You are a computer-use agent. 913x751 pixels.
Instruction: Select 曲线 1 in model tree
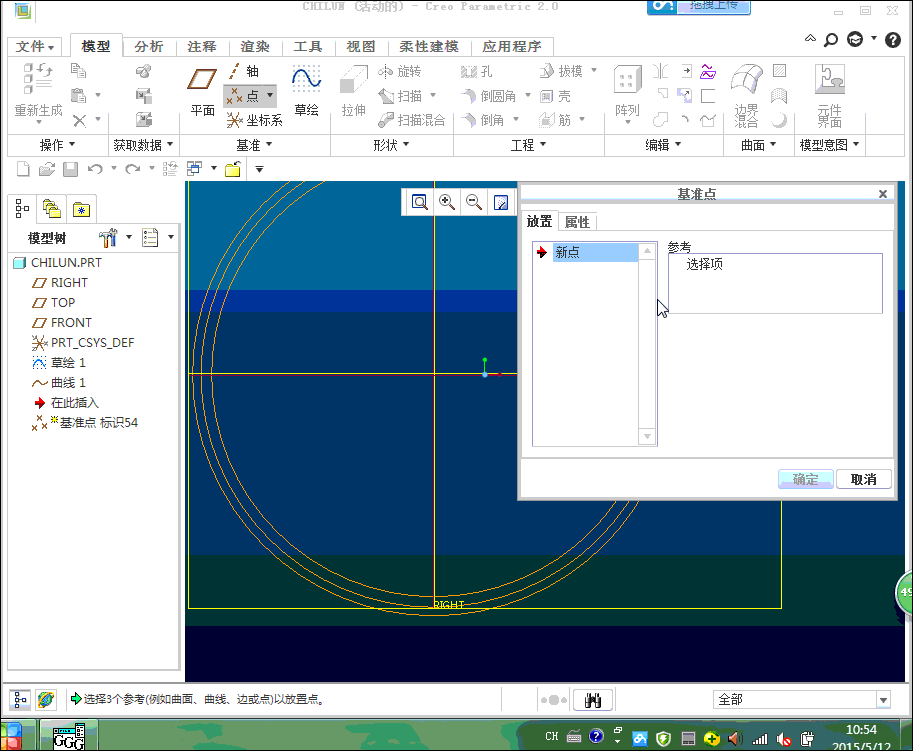pos(59,382)
